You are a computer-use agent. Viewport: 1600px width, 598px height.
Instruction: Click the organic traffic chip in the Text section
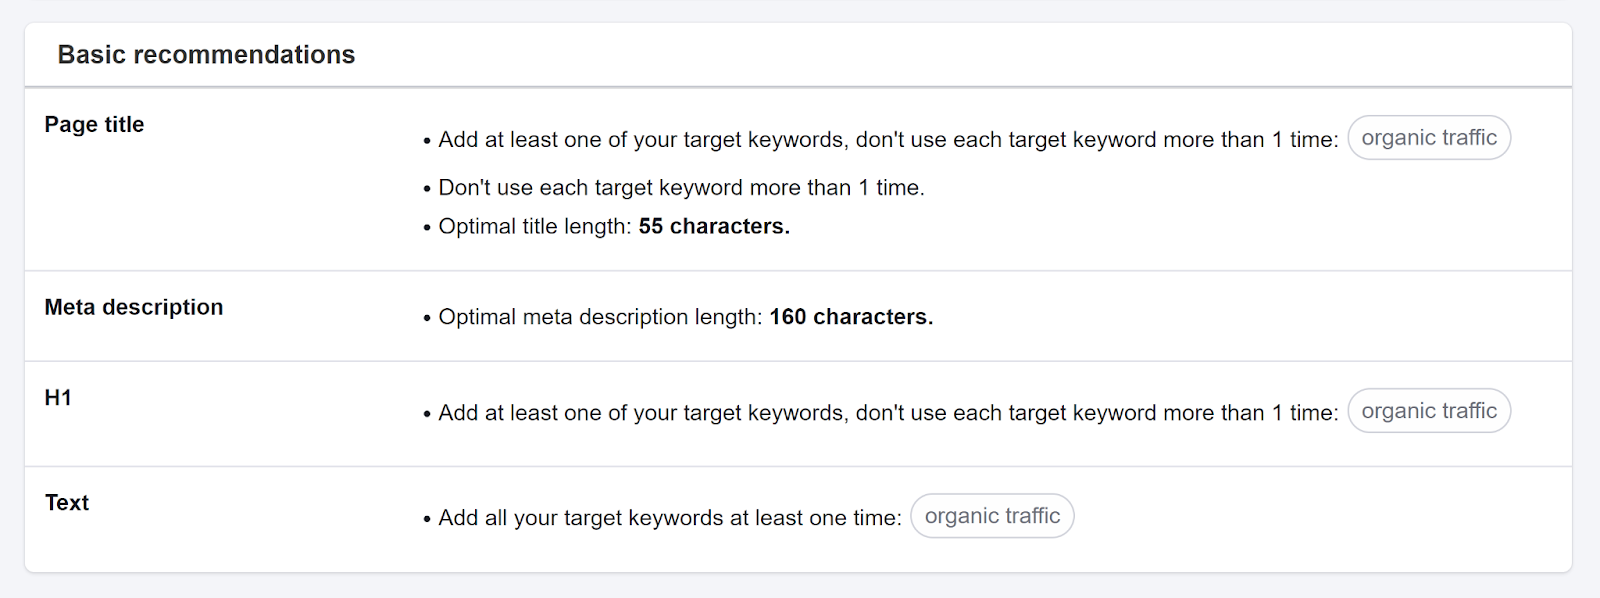click(x=992, y=516)
